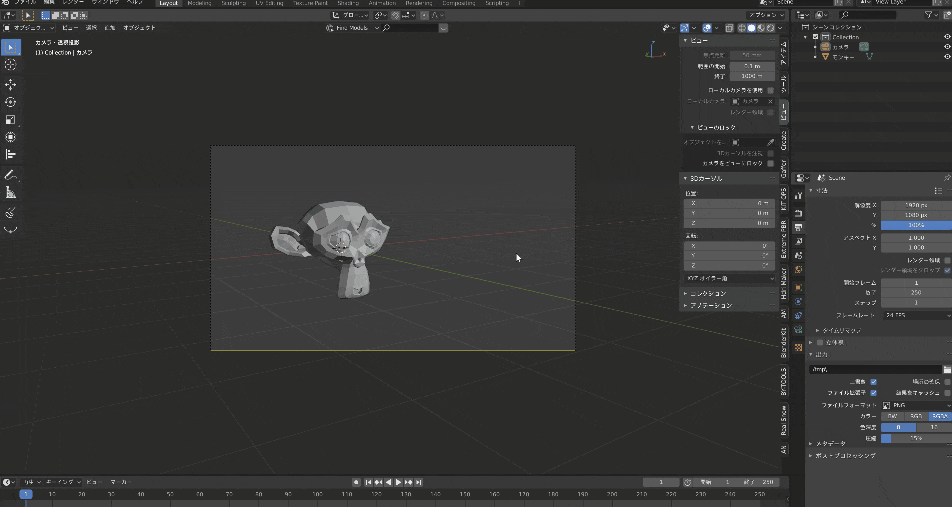The width and height of the screenshot is (952, 507).
Task: Switch to the Sculpting workspace tab
Action: click(233, 3)
